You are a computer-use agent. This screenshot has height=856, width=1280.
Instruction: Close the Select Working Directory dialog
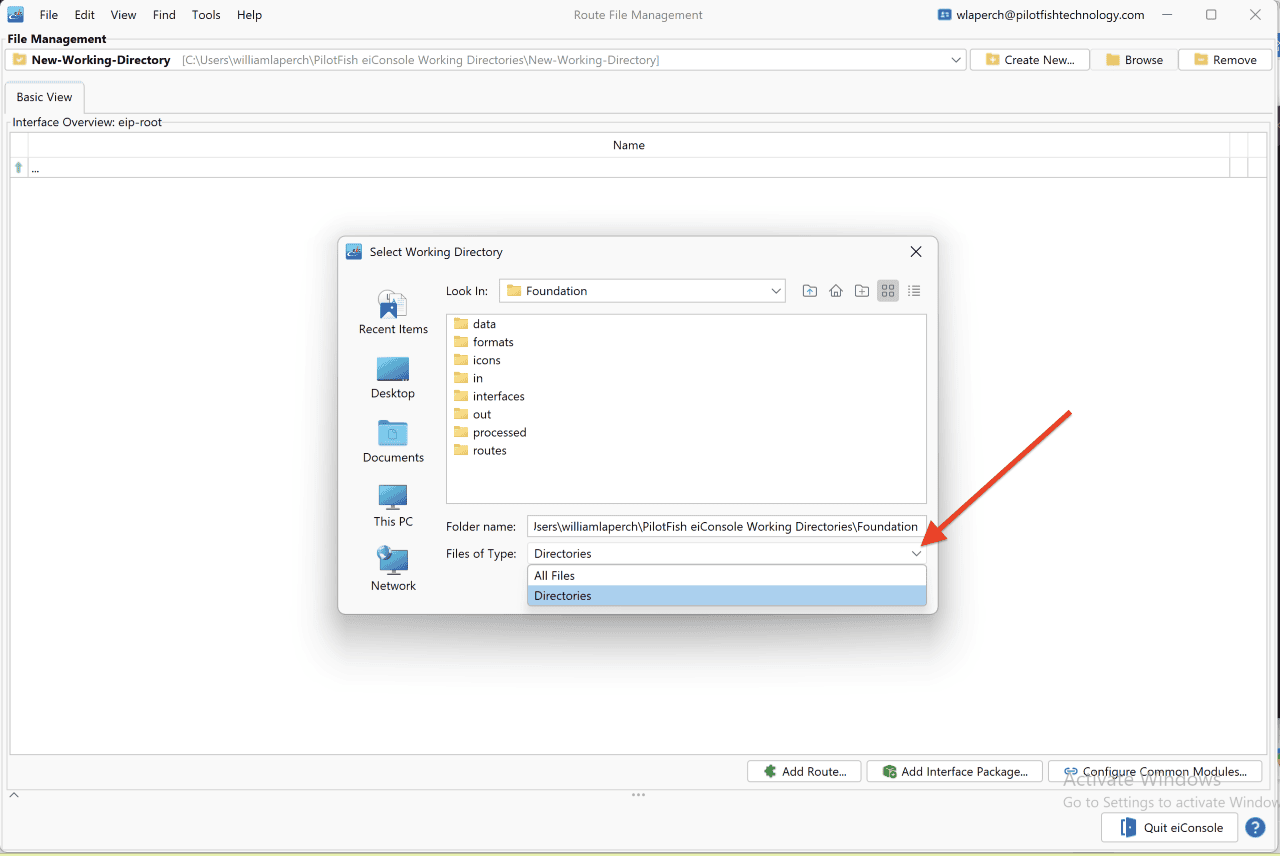click(916, 252)
